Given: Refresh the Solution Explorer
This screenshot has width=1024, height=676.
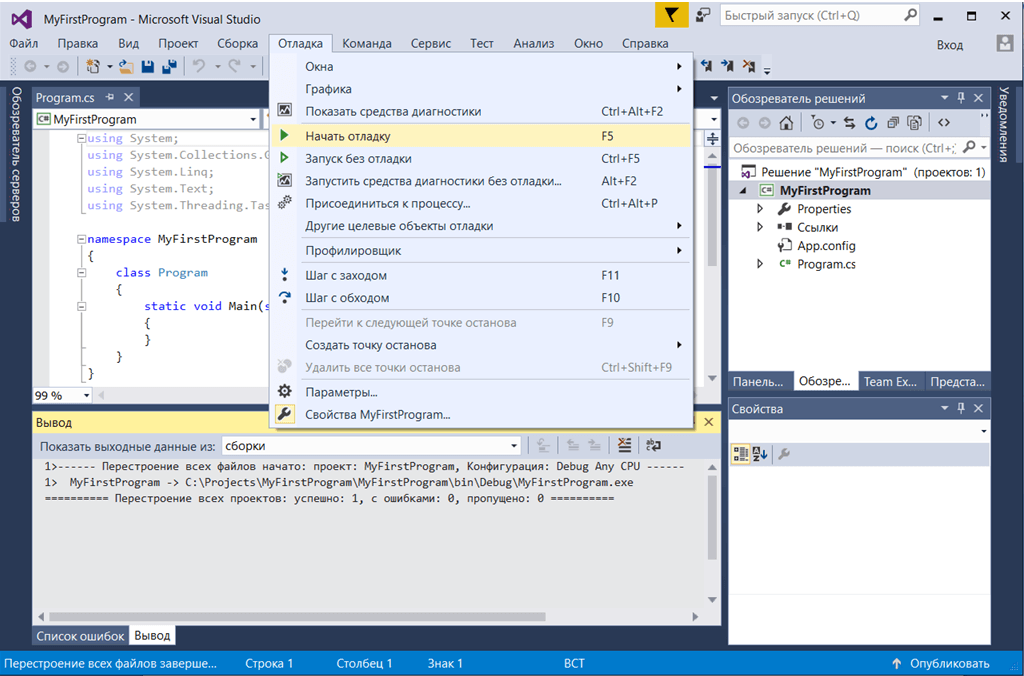Looking at the screenshot, I should coord(871,122).
